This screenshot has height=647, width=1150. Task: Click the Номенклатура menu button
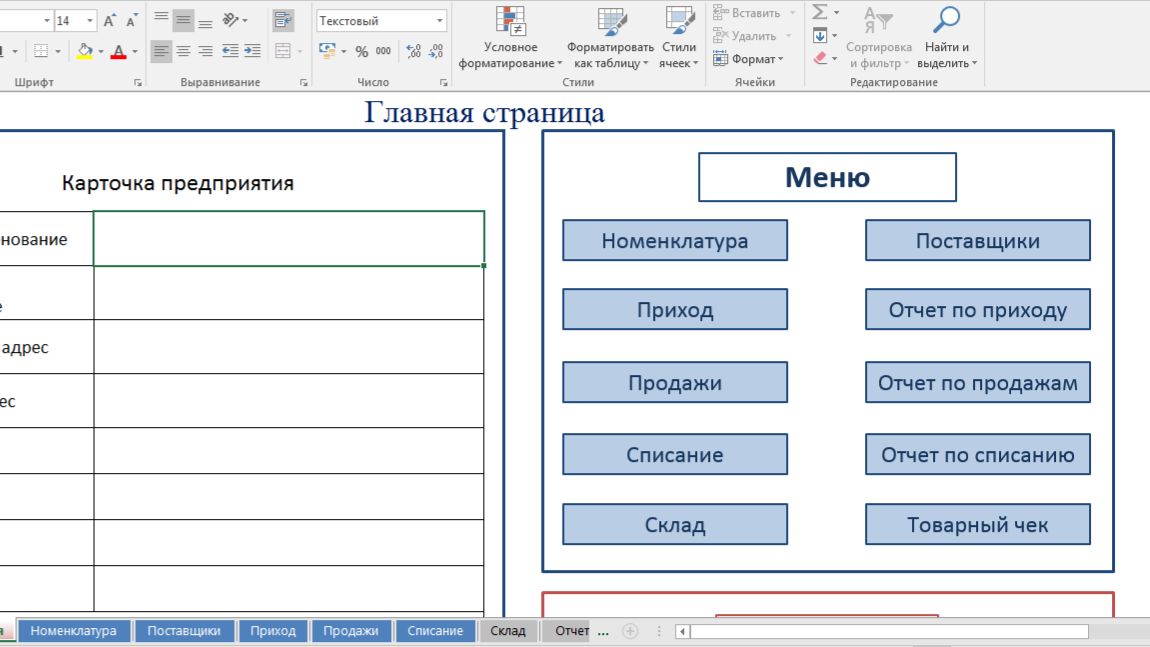(675, 240)
